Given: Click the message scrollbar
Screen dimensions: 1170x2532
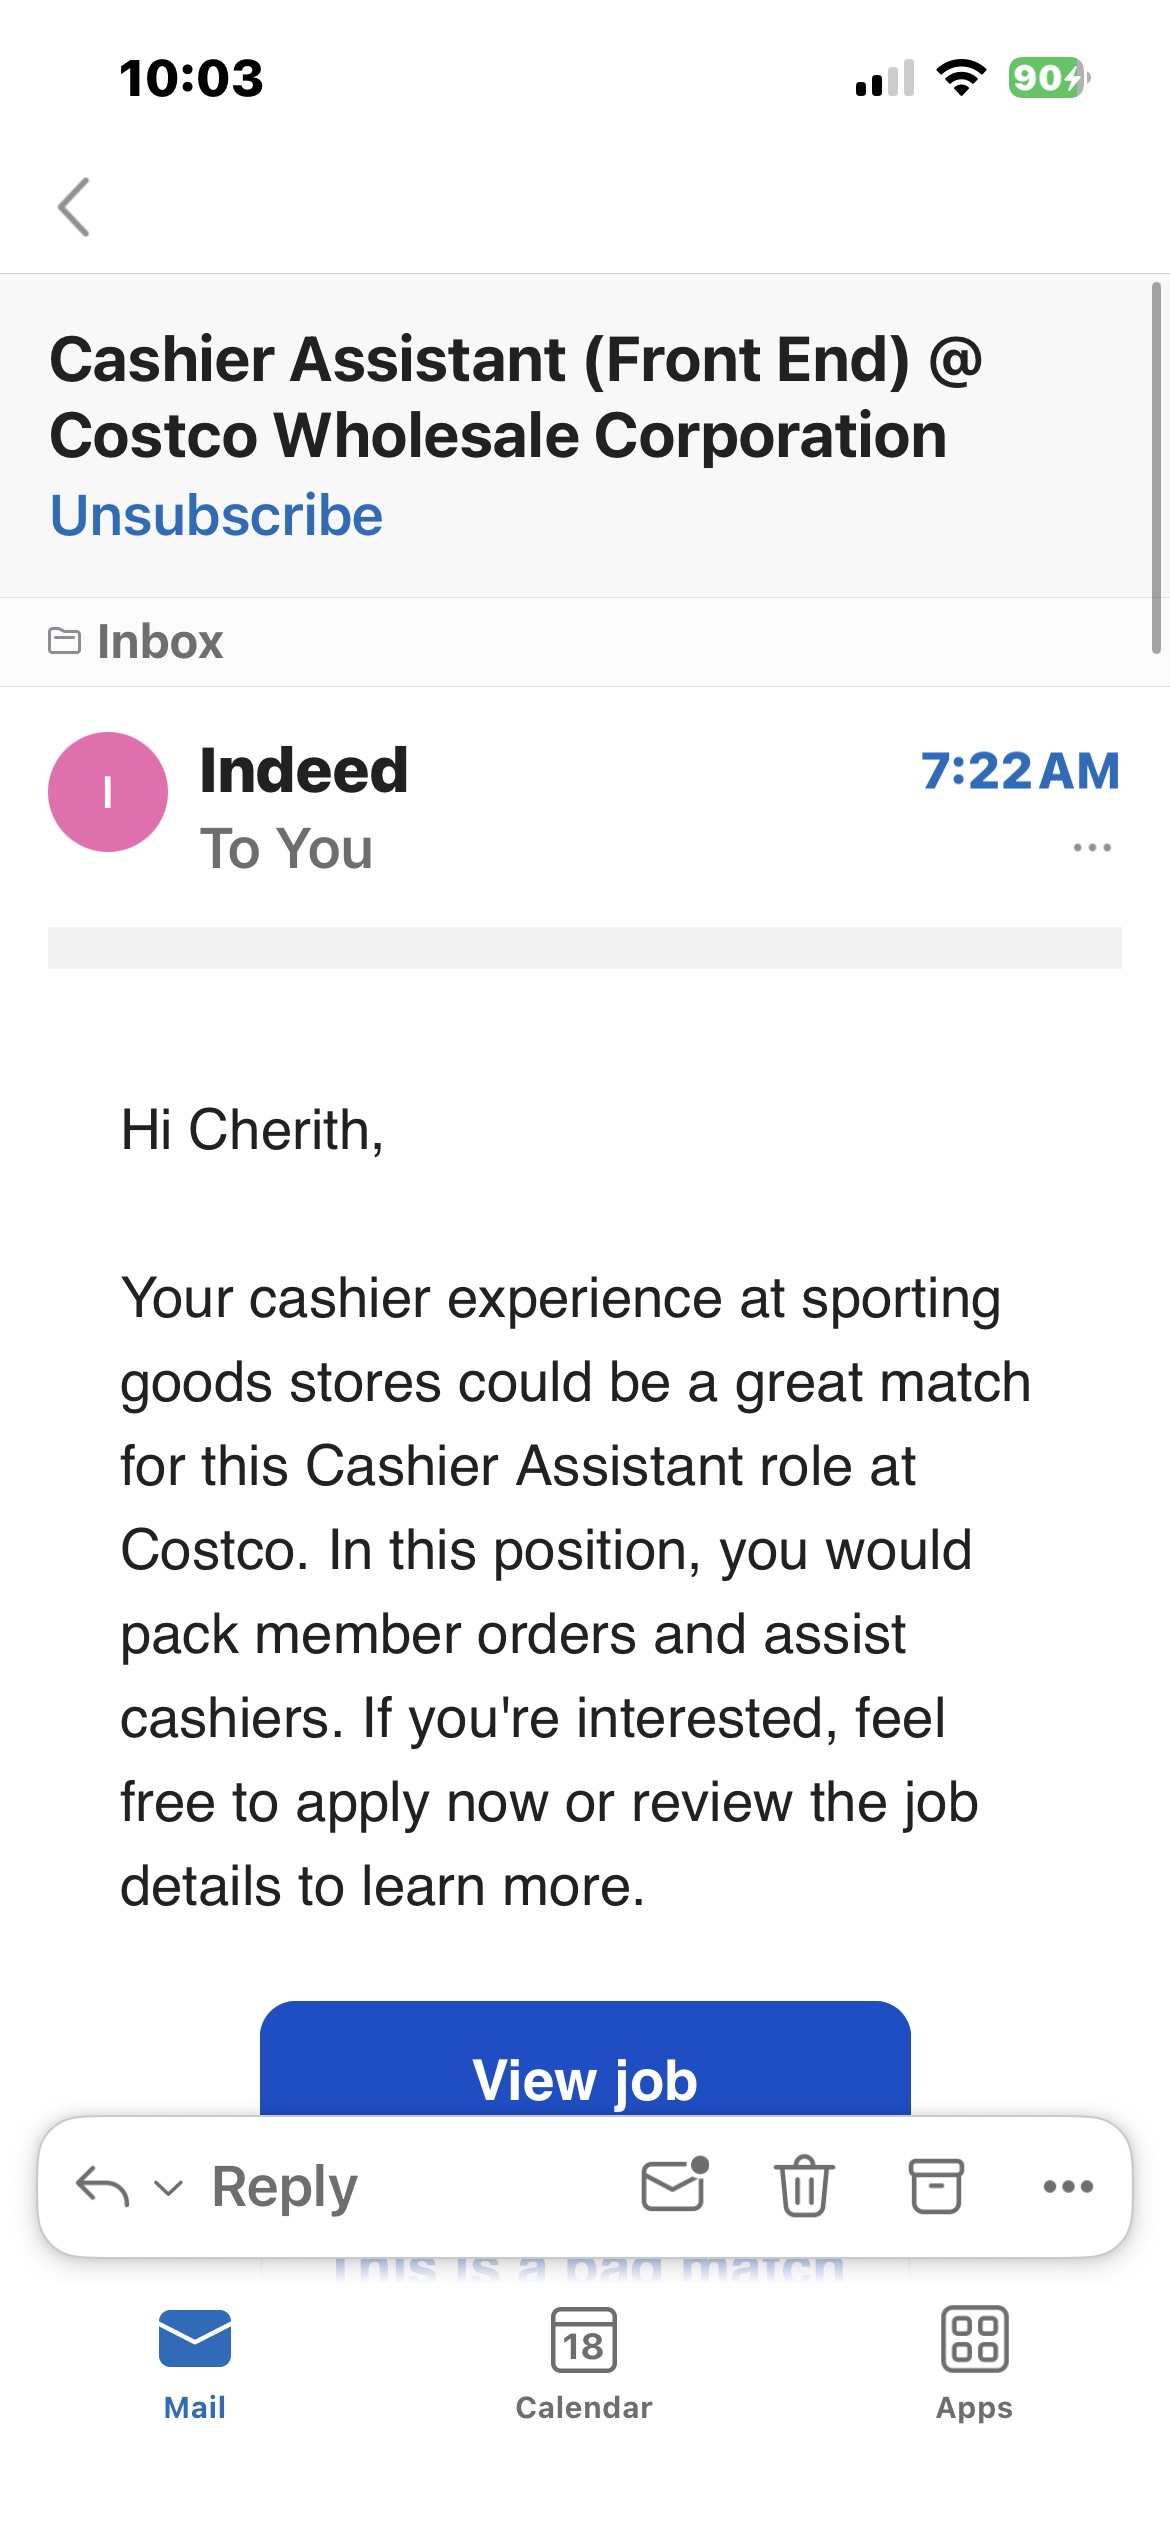Looking at the screenshot, I should point(1156,468).
